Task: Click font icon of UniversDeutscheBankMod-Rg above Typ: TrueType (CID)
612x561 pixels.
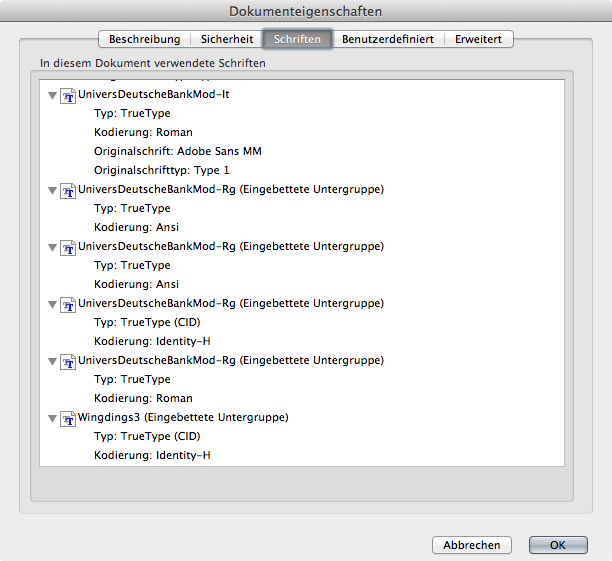Action: [68, 305]
